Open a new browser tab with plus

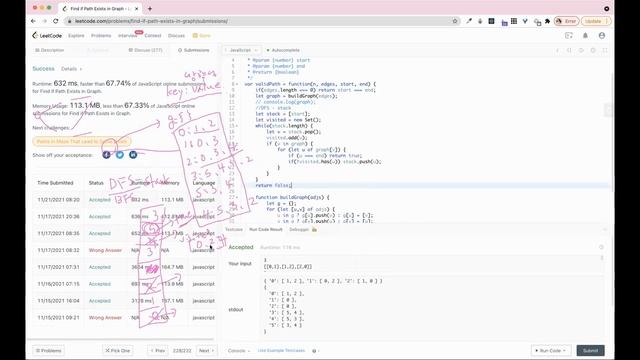[x=150, y=9]
